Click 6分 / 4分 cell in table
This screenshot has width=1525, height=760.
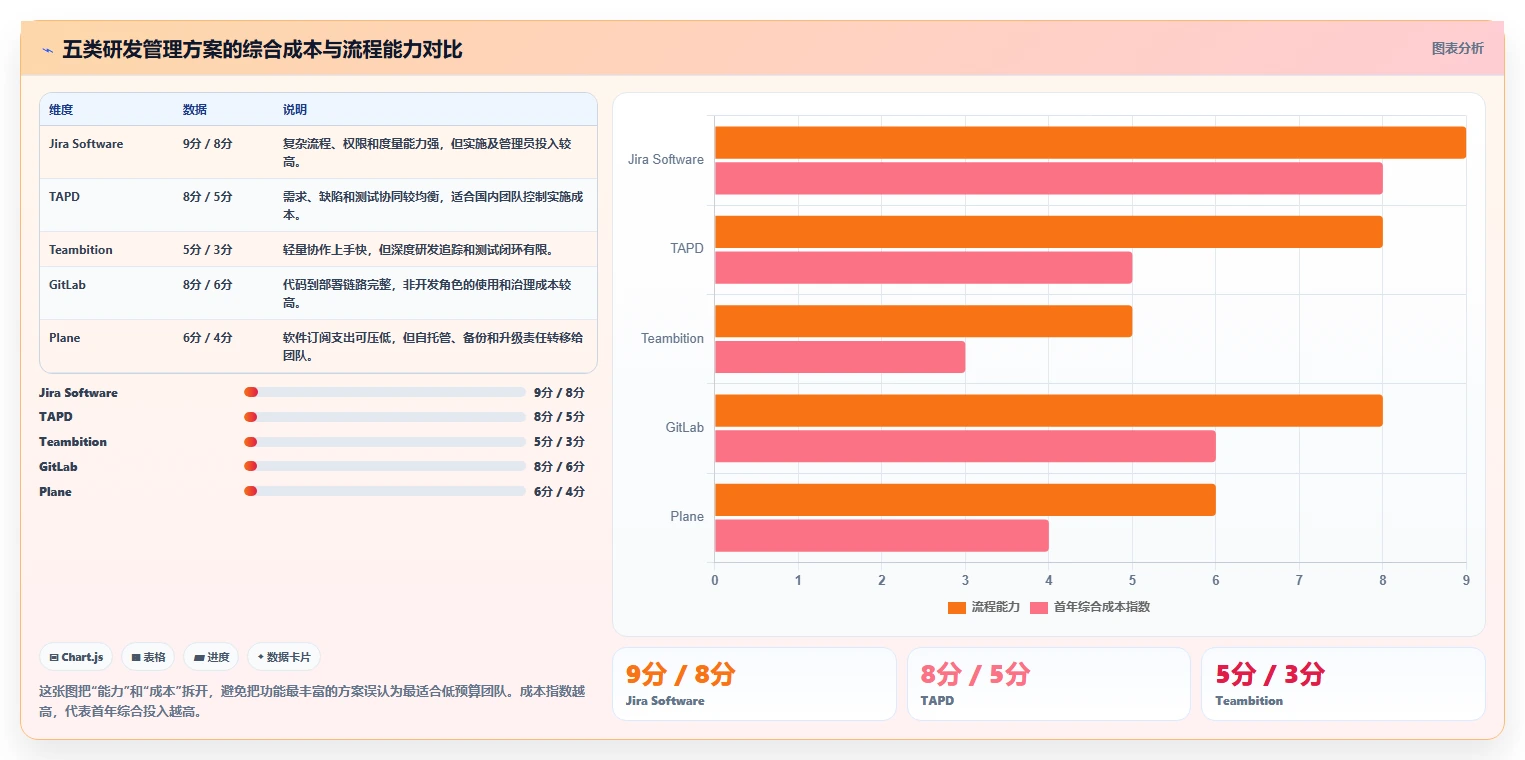pyautogui.click(x=208, y=338)
